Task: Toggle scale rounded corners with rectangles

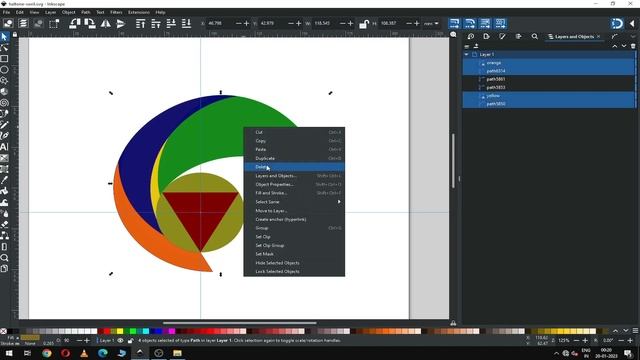Action: click(x=470, y=23)
